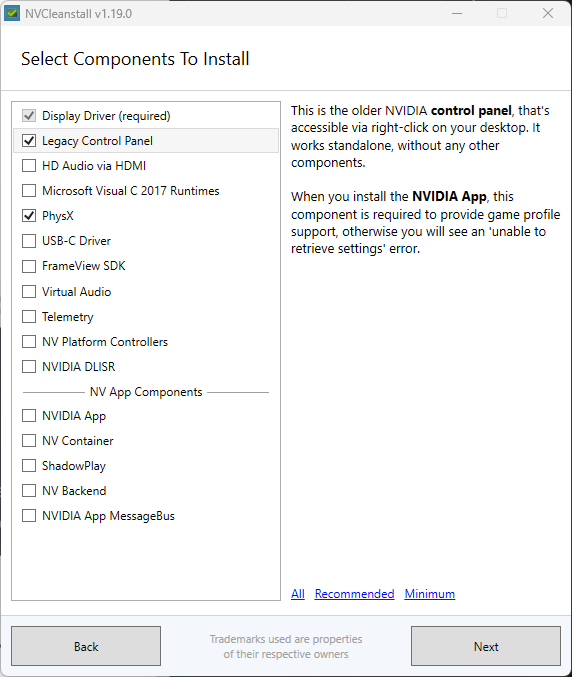This screenshot has width=572, height=677.
Task: Uncheck the Legacy Control Panel checkbox
Action: coord(29,141)
